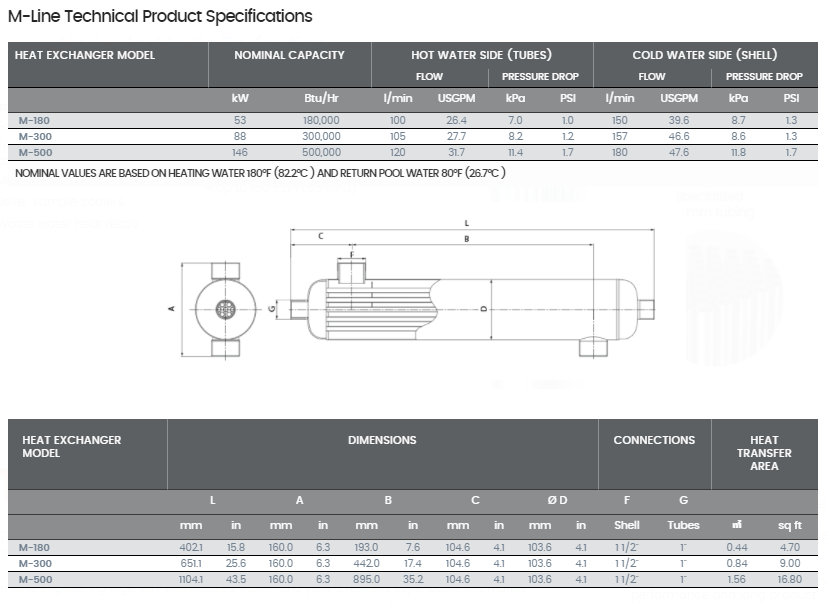Click dimension label L in the drawing

pyautogui.click(x=466, y=223)
